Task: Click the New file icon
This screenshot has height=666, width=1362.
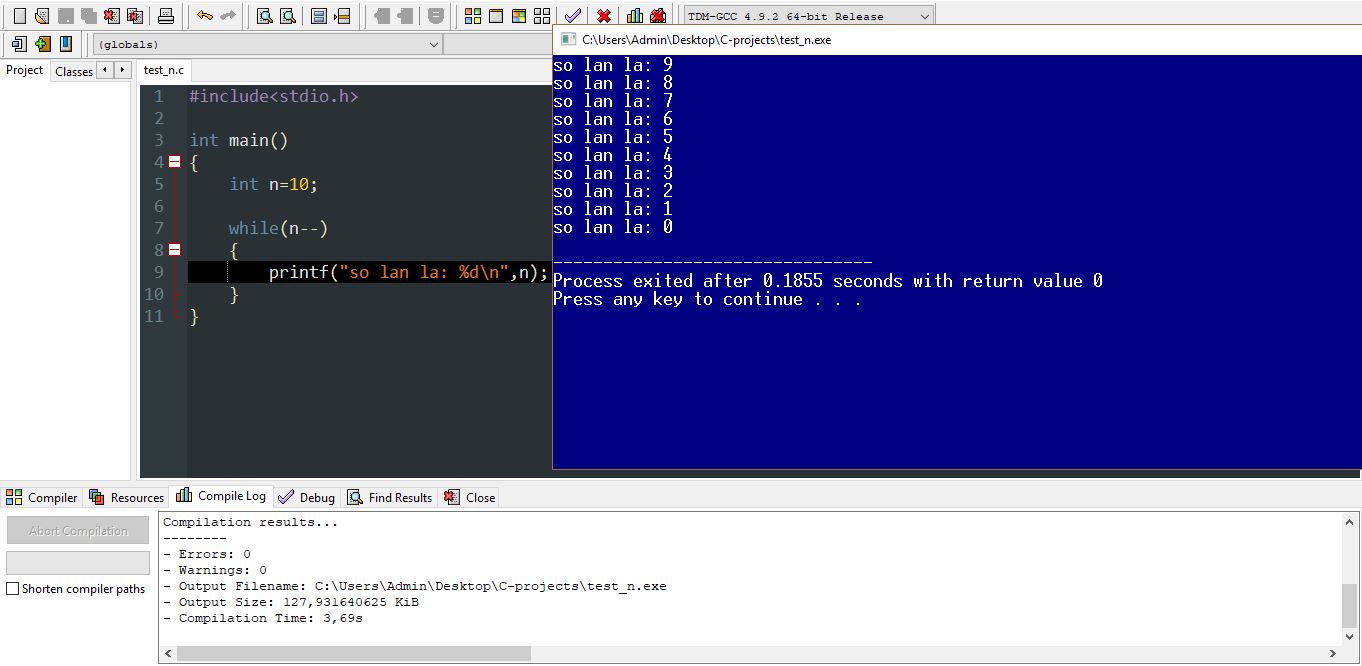Action: tap(19, 16)
